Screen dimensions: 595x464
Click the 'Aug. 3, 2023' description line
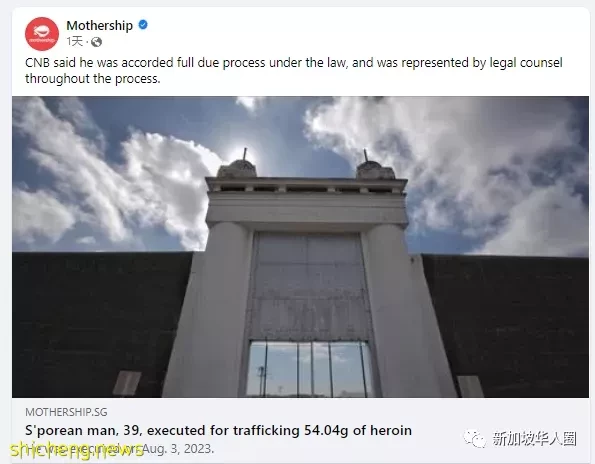(120, 449)
